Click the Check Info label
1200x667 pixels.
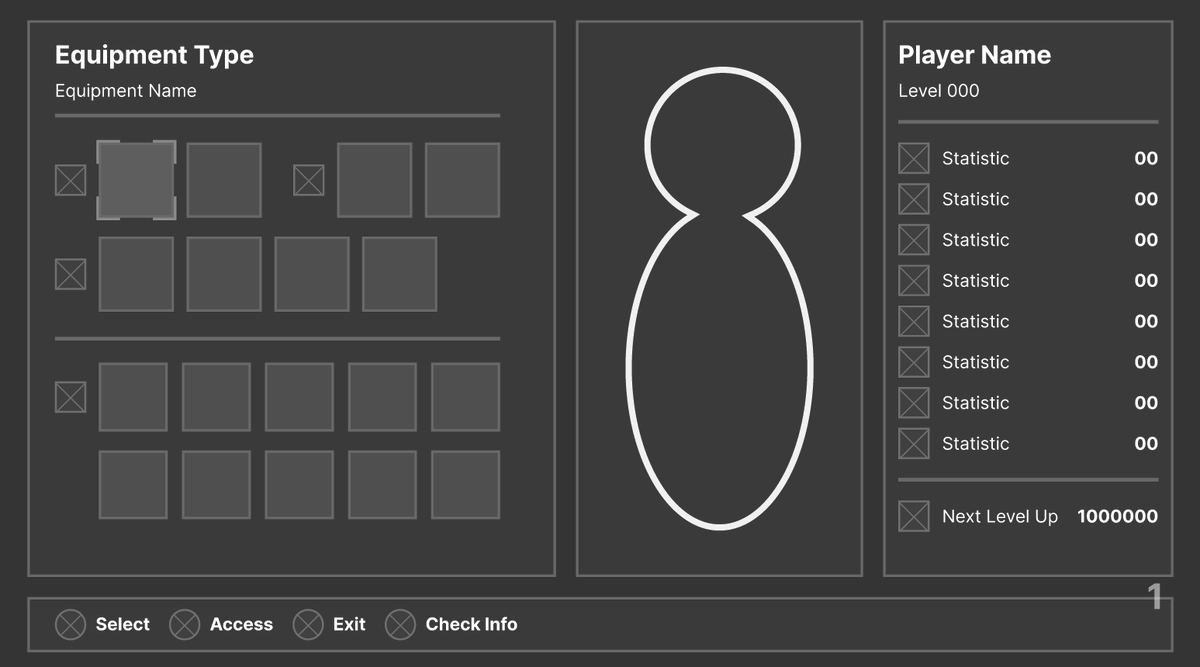click(471, 624)
